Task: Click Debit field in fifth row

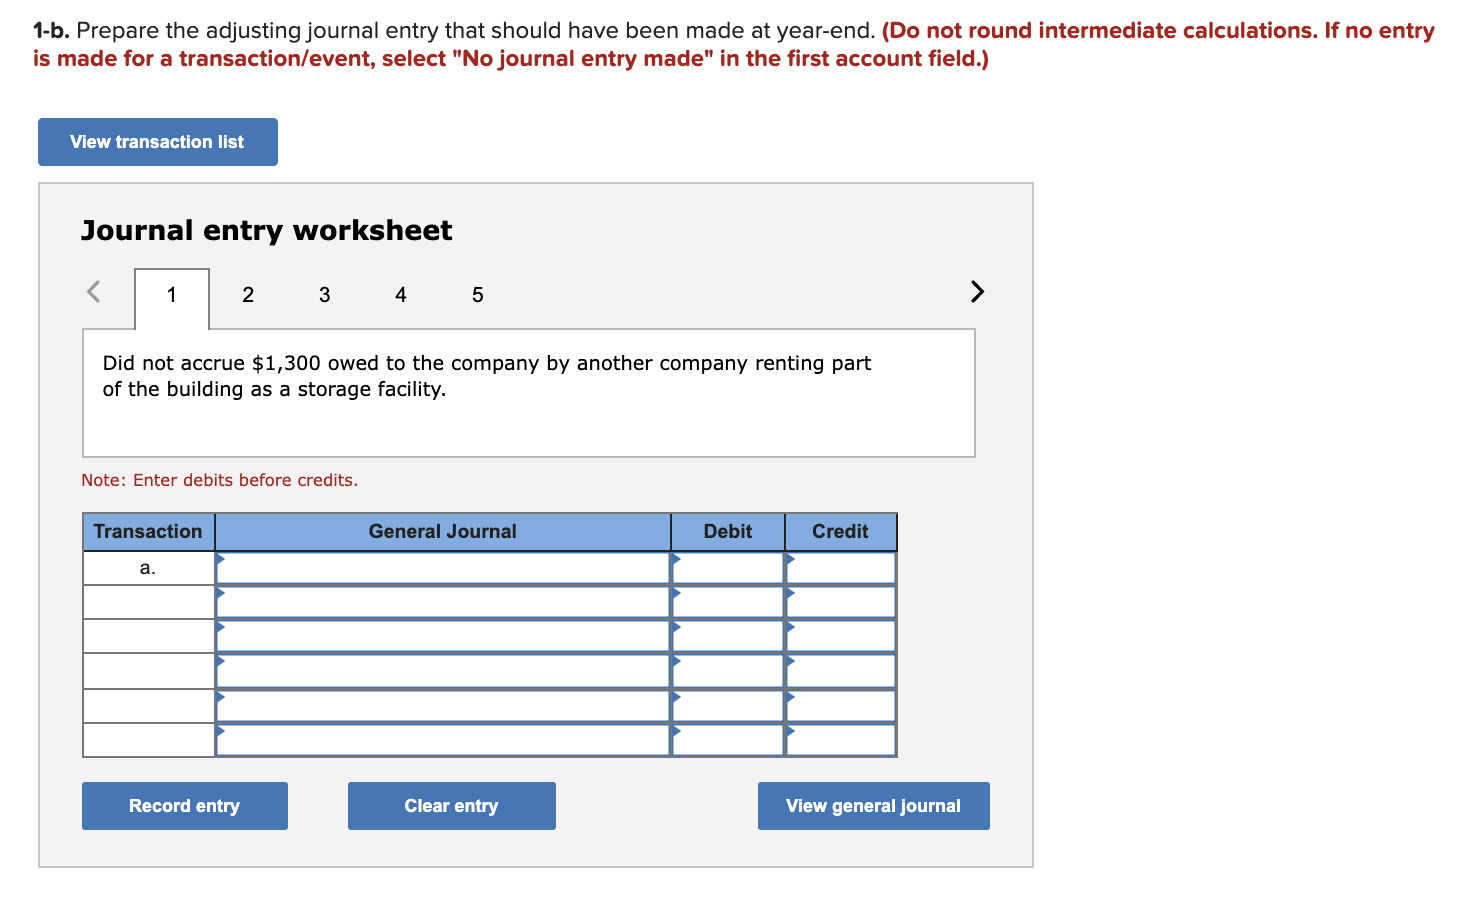Action: [x=728, y=706]
